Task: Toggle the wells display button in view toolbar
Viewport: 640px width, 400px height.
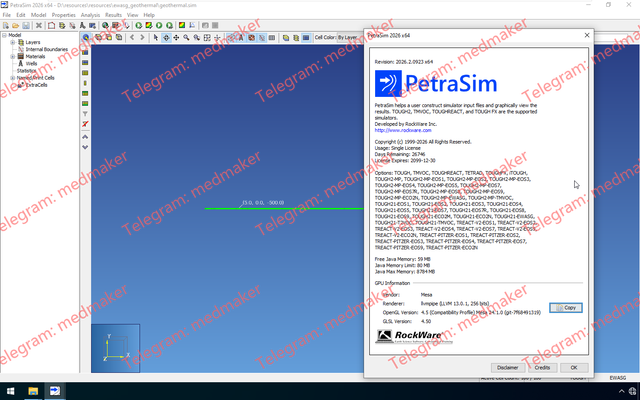Action: (x=241, y=38)
